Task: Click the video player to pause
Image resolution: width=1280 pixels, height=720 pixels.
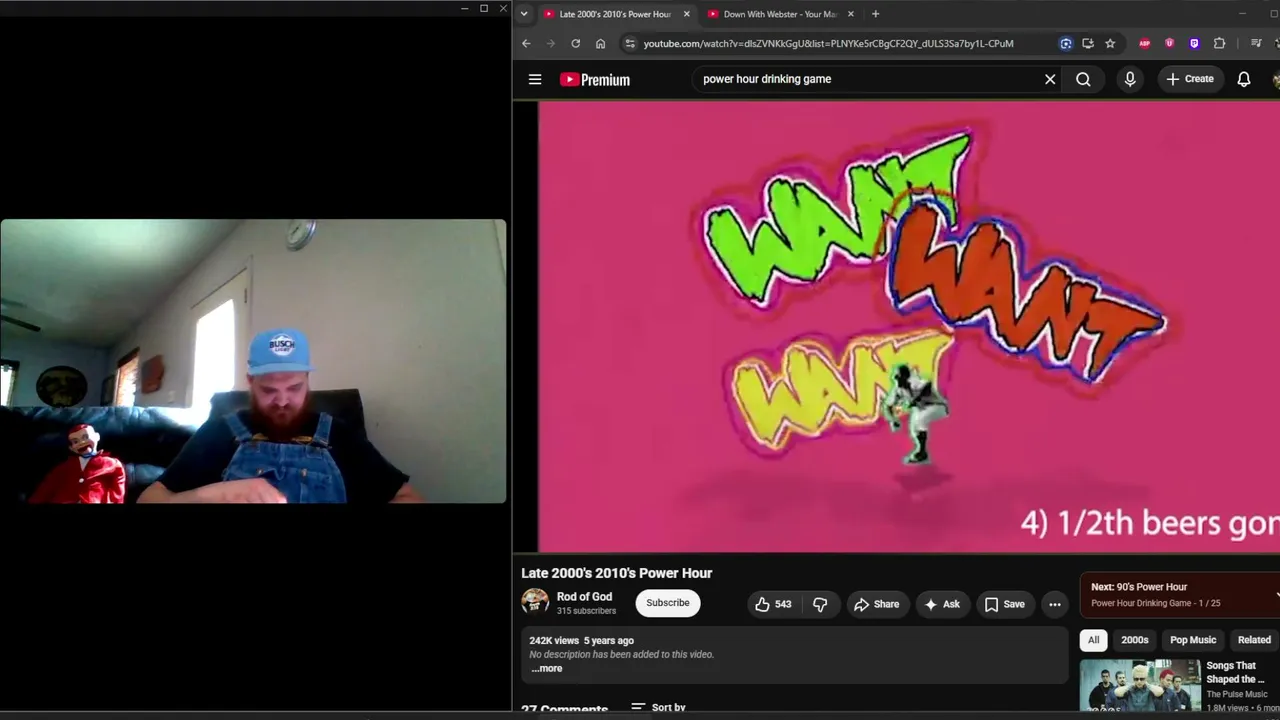Action: tap(908, 326)
